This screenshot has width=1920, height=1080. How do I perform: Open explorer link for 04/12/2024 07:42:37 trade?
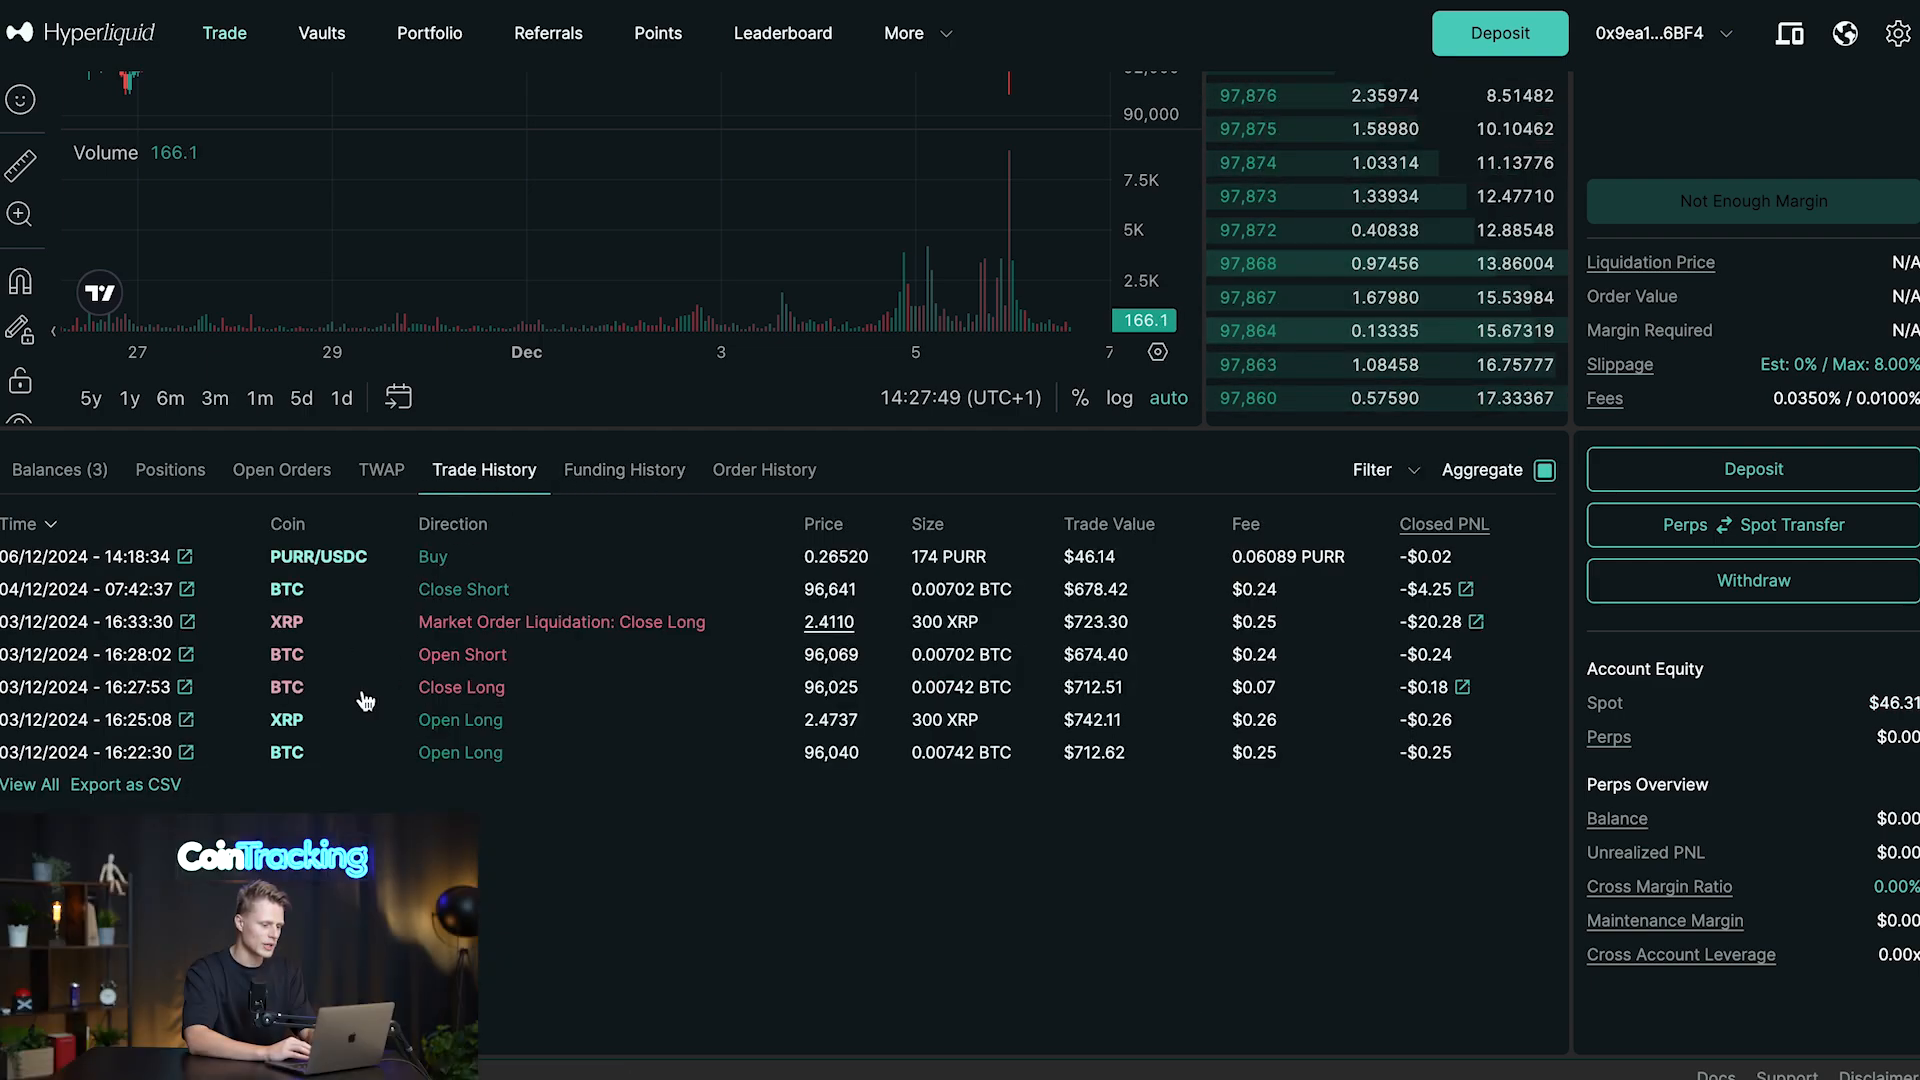pos(187,589)
